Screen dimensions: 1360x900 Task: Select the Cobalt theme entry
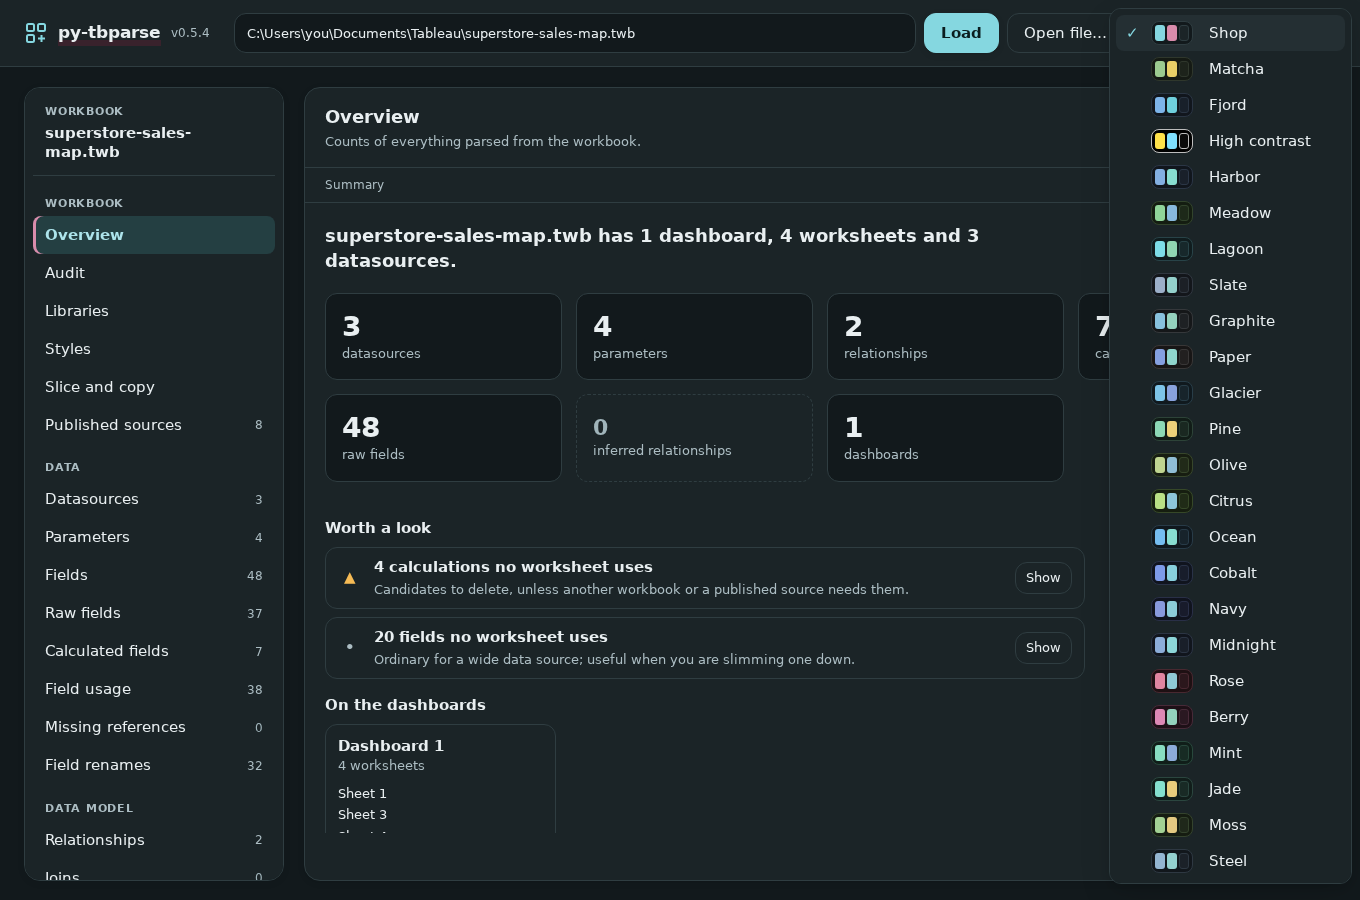point(1230,573)
